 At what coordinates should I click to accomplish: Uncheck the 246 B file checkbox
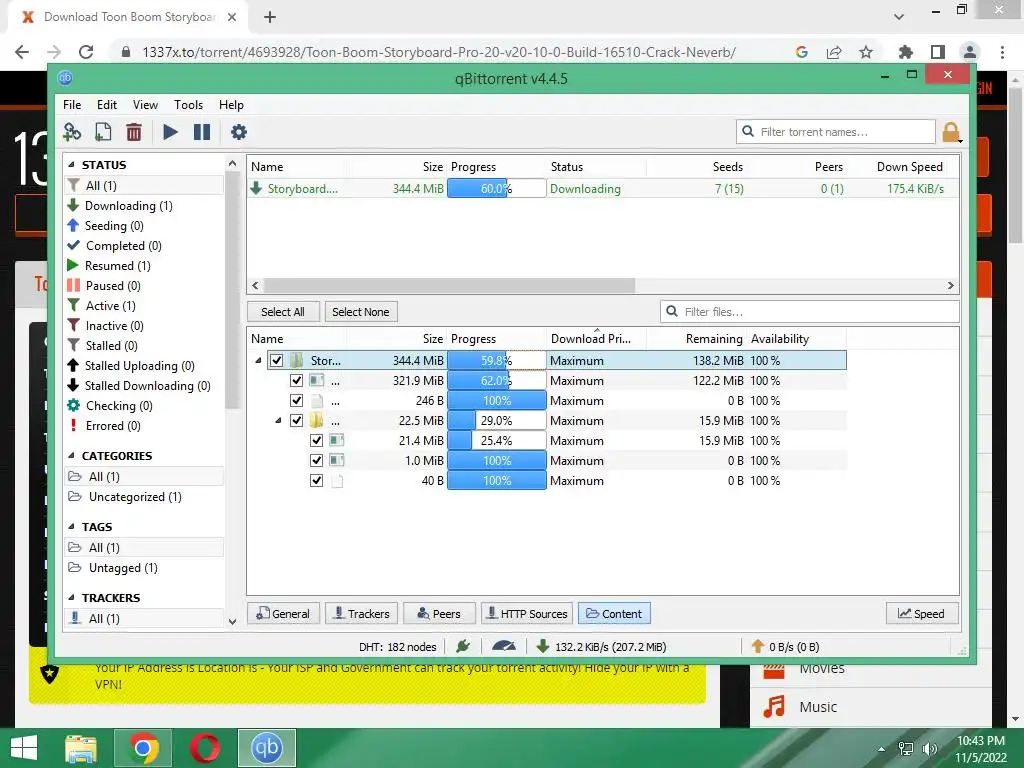pos(296,400)
